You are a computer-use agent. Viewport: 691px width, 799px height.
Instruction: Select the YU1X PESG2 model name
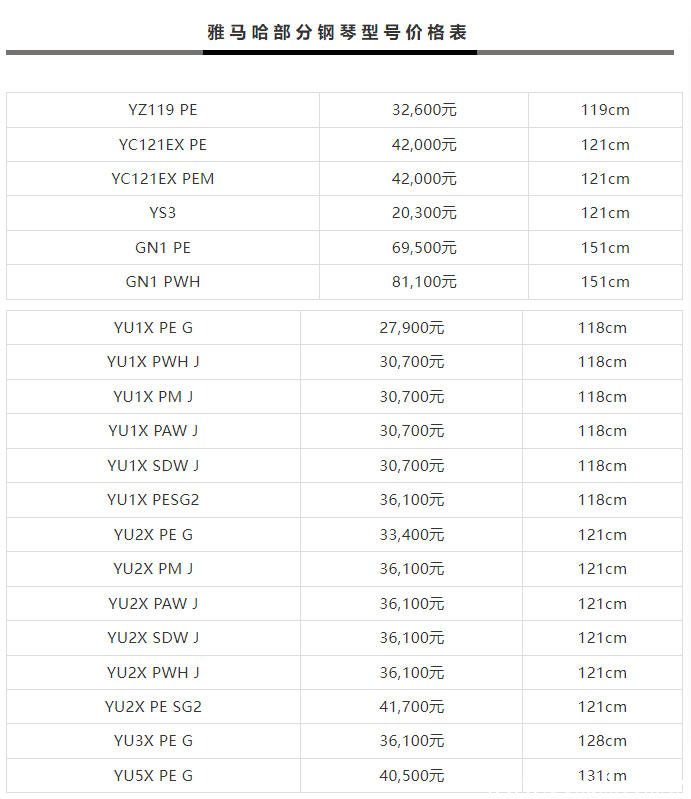(153, 500)
